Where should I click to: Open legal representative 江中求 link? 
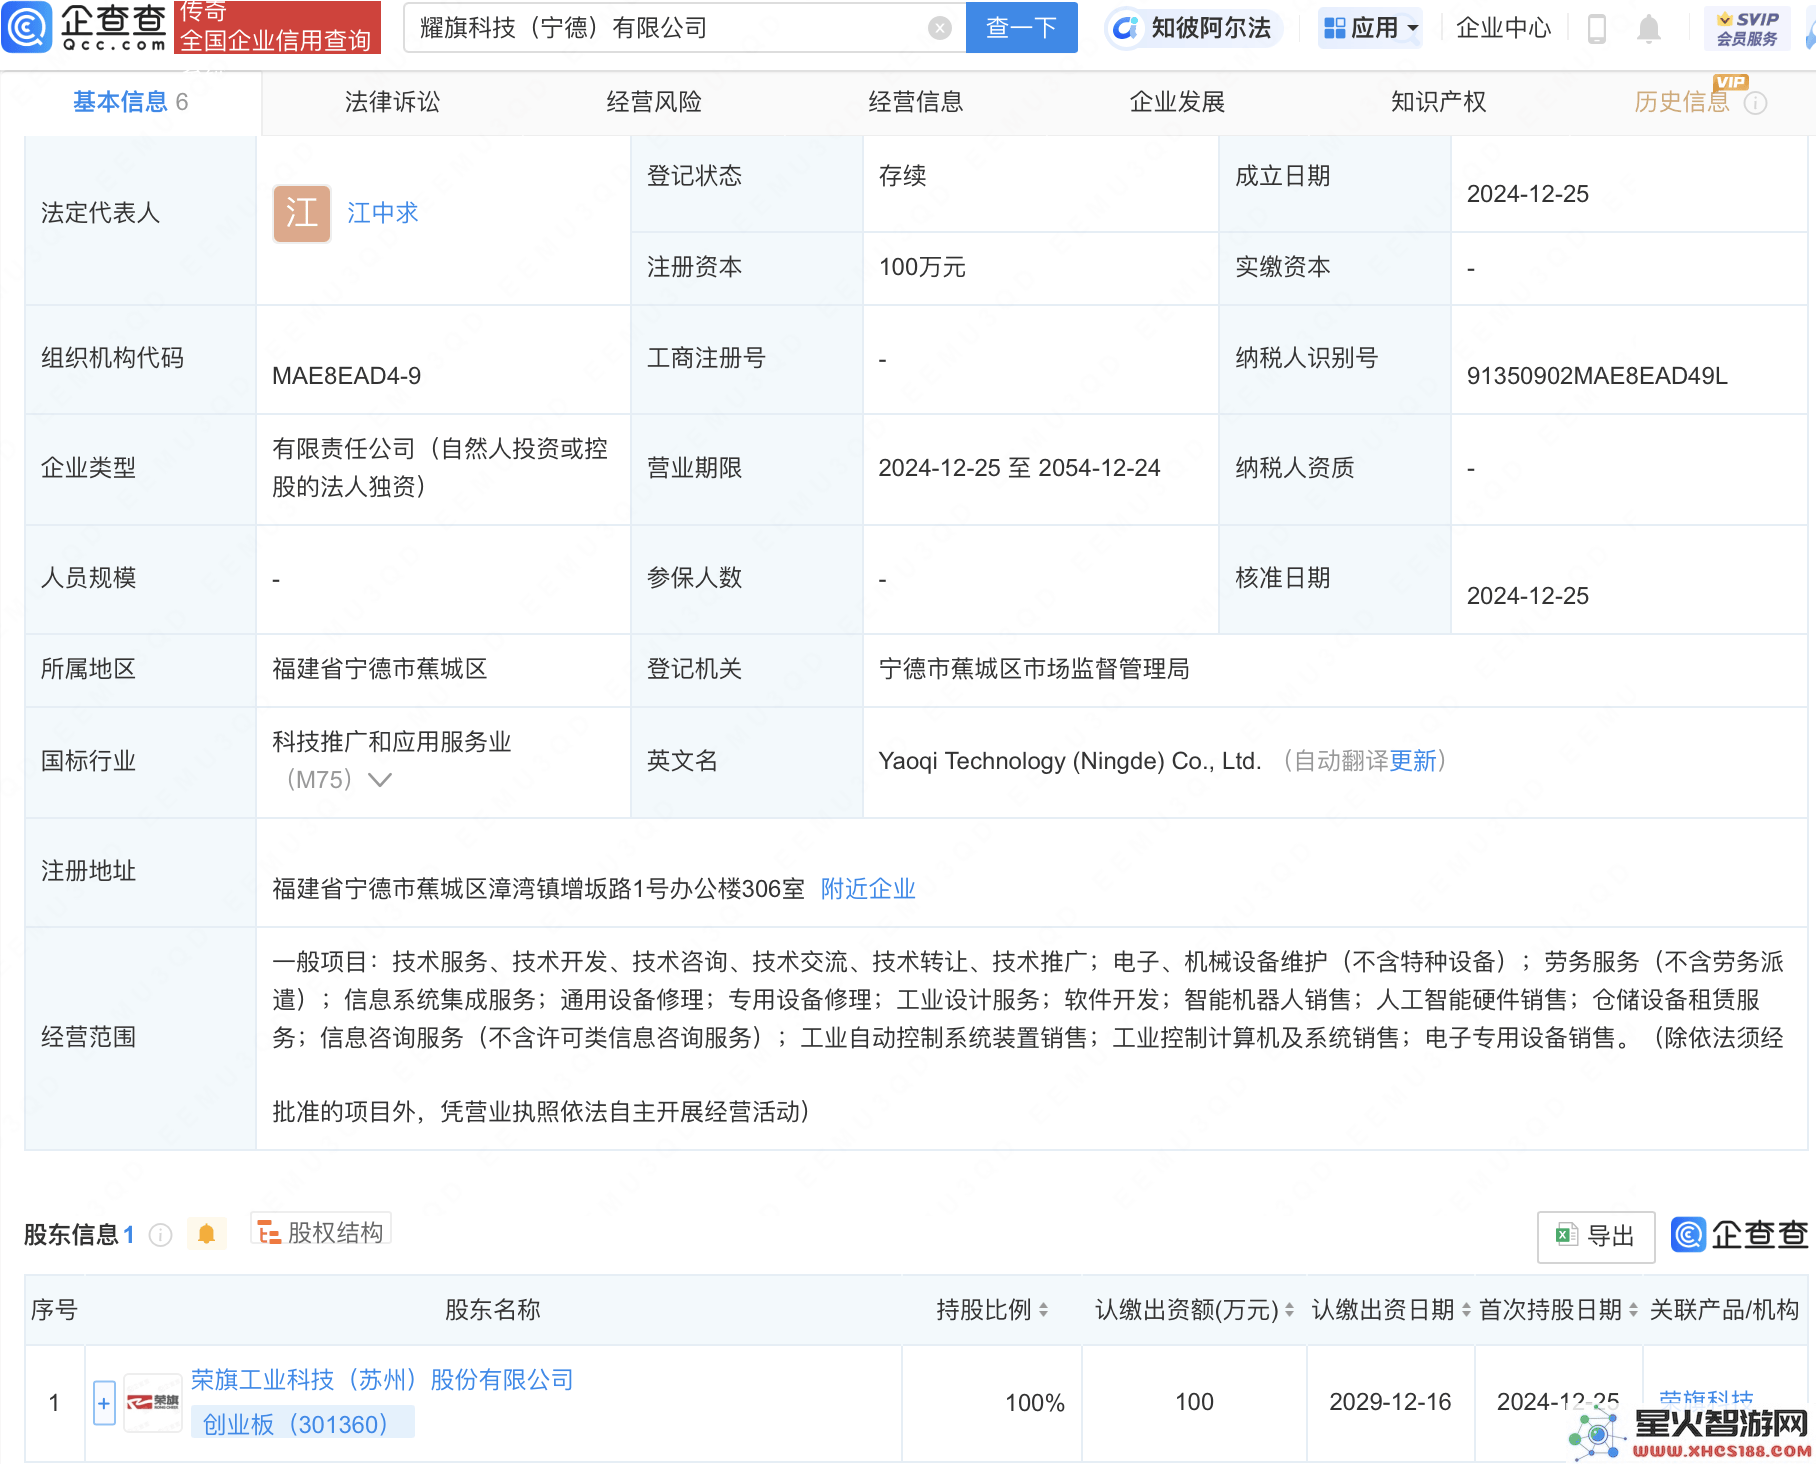[383, 213]
